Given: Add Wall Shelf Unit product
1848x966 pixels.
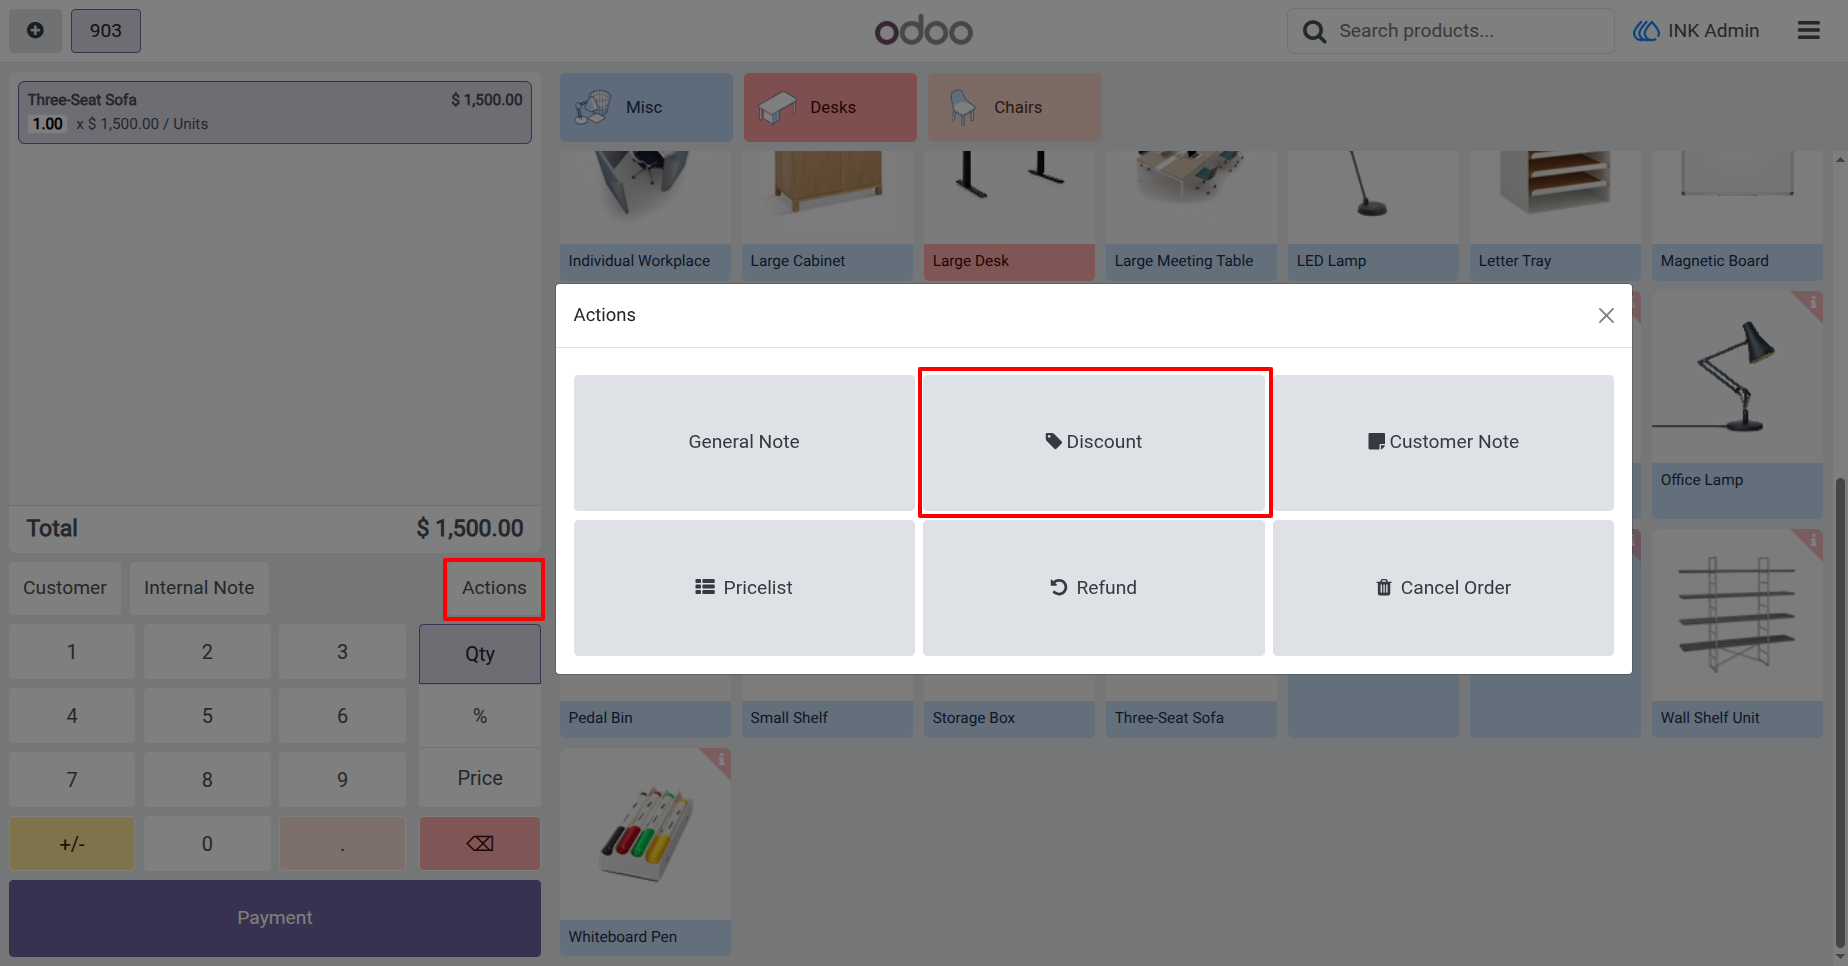Looking at the screenshot, I should pyautogui.click(x=1738, y=633).
